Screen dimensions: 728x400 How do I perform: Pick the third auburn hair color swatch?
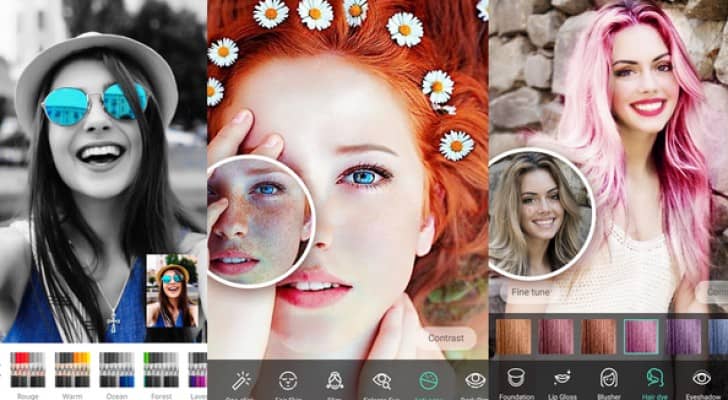pos(598,337)
